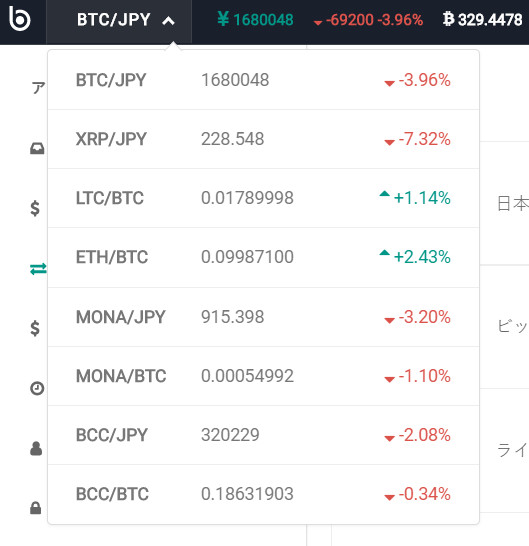Viewport: 529px width, 546px height.
Task: Switch to MONA/BTC pair
Action: tap(264, 376)
